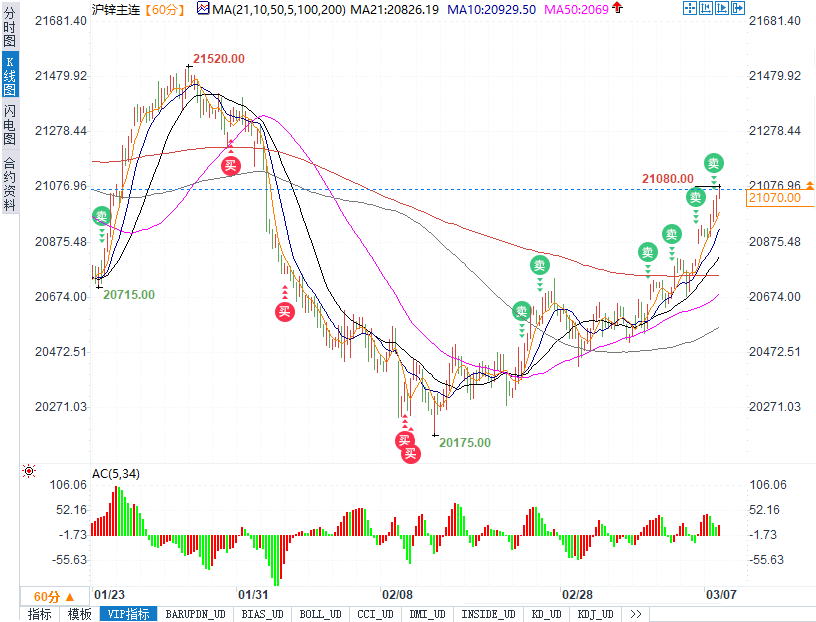
Task: Apply the KDJ_UD indicator
Action: tap(595, 614)
